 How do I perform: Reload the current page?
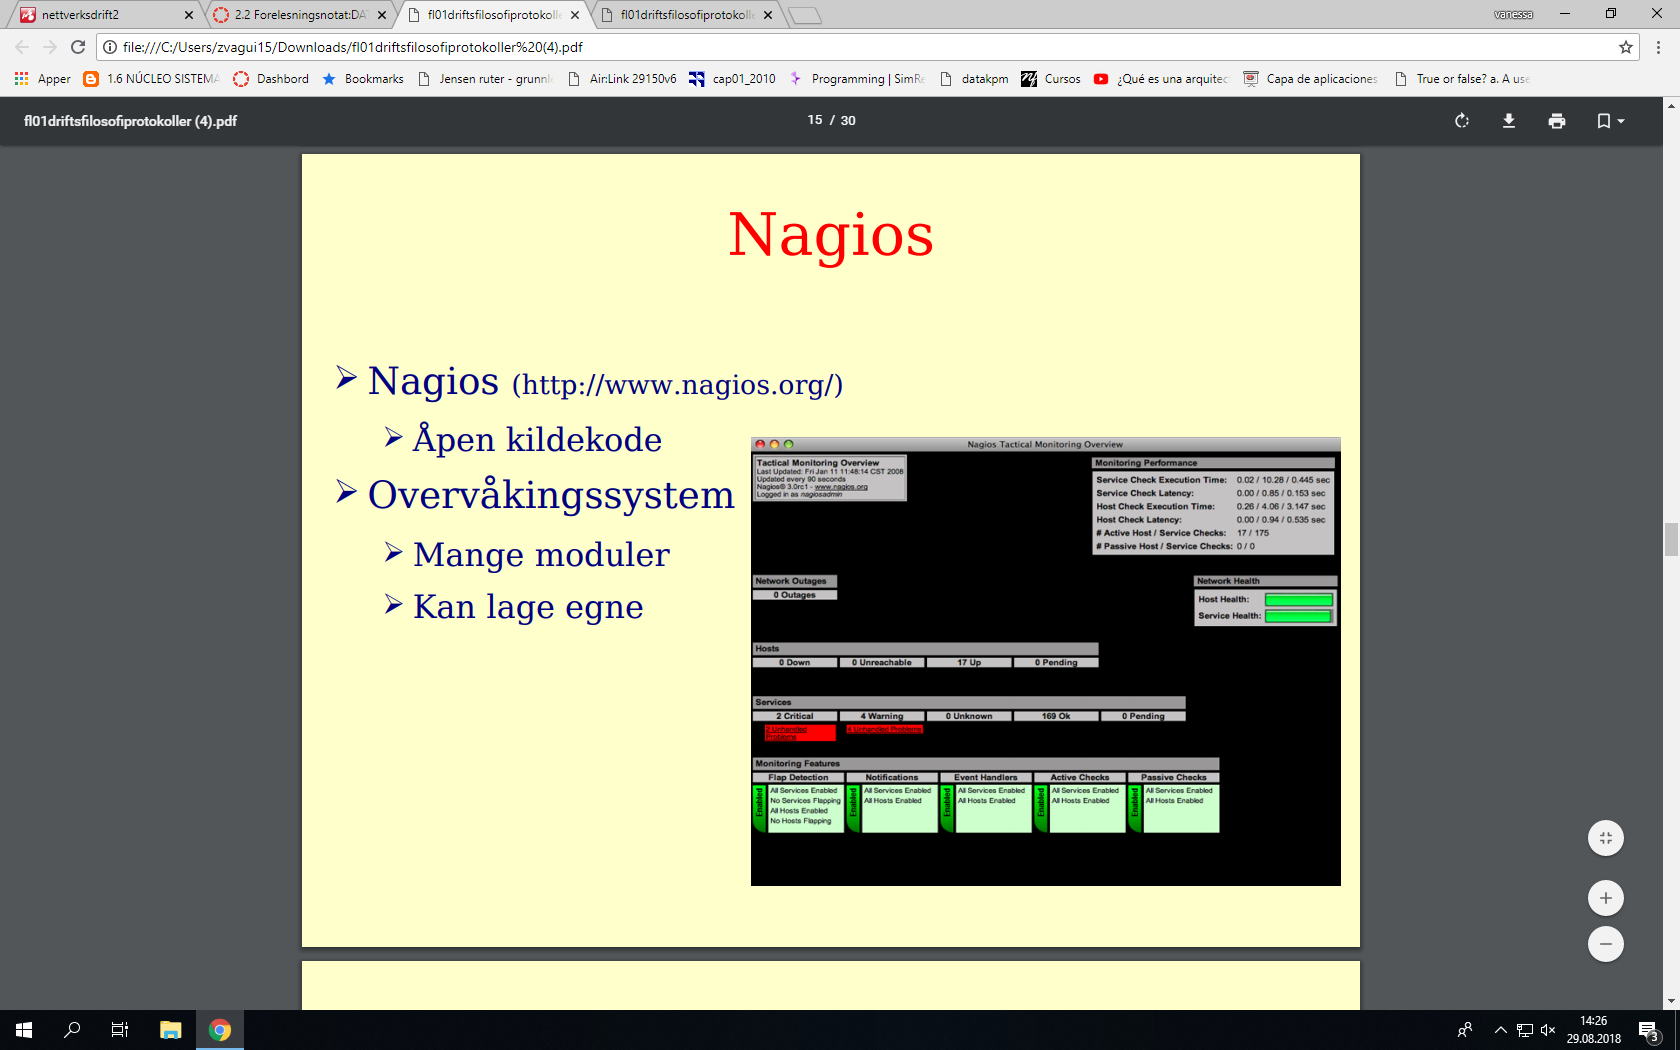point(78,47)
